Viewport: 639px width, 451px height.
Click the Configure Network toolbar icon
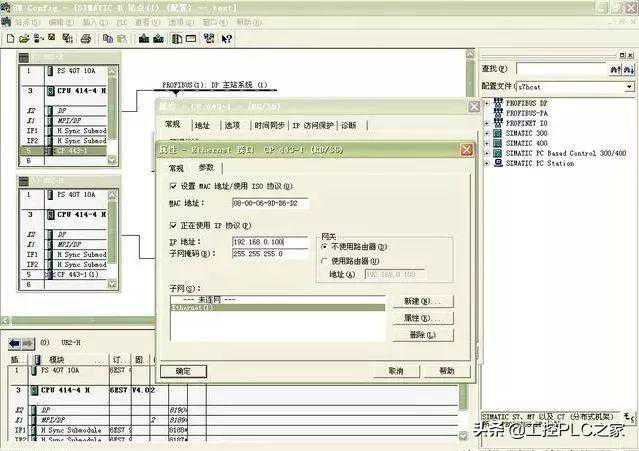[209, 39]
